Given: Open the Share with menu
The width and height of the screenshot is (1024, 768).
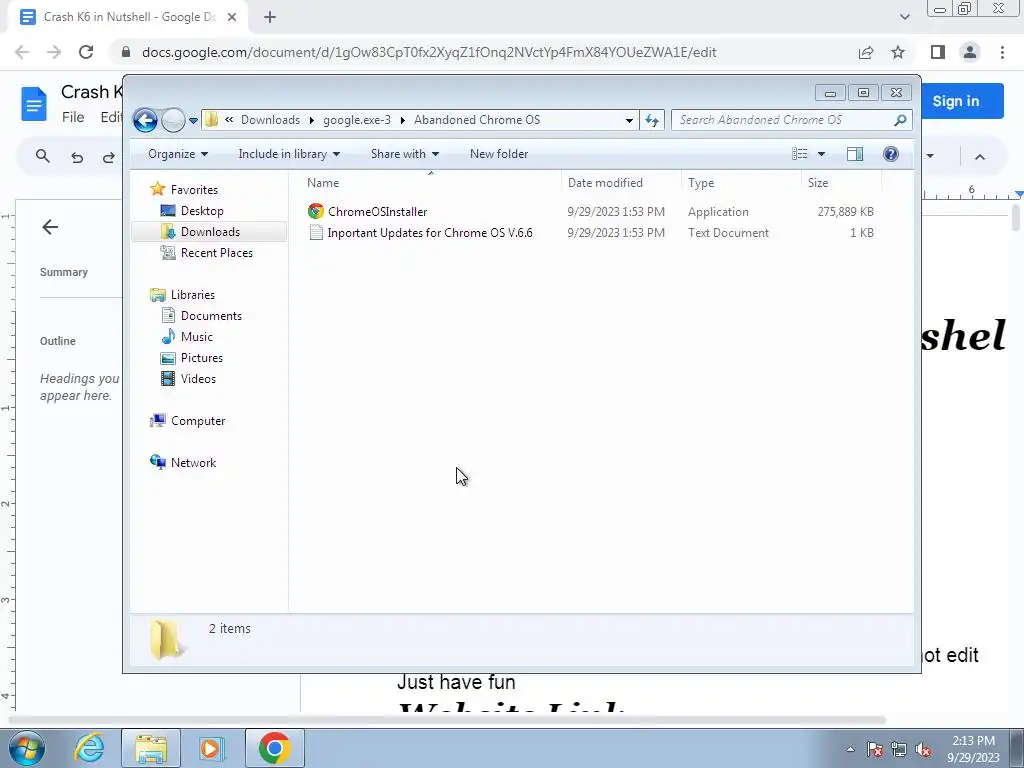Looking at the screenshot, I should click(x=405, y=154).
